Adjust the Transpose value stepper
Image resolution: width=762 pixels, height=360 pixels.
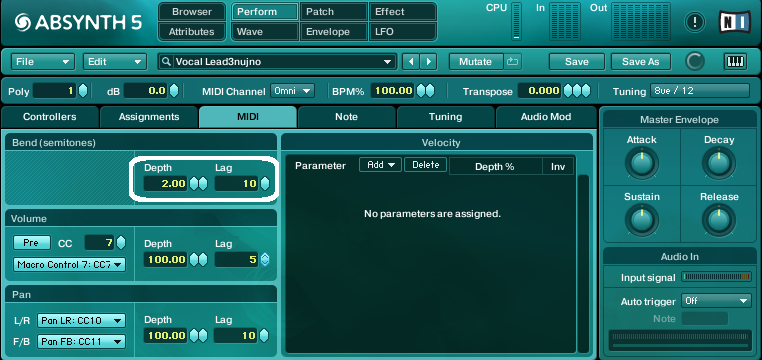pos(577,91)
